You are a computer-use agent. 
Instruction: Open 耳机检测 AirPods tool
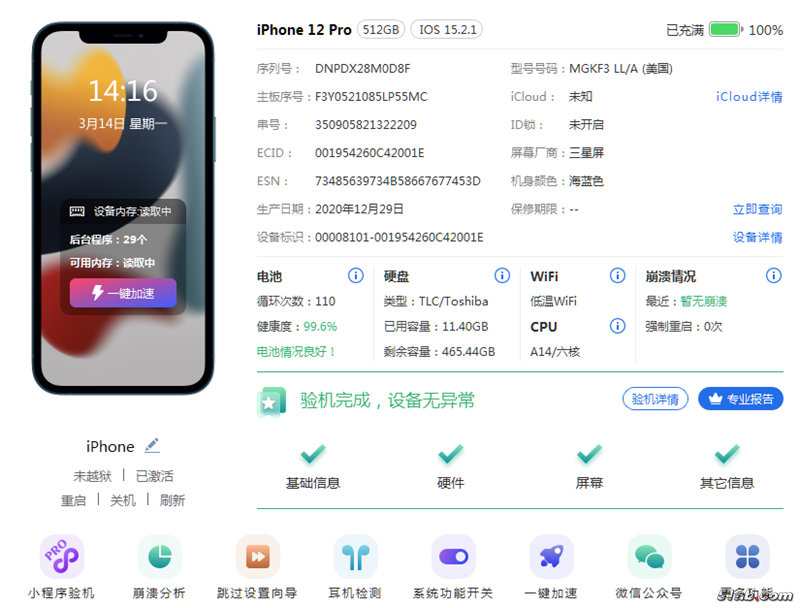(356, 556)
